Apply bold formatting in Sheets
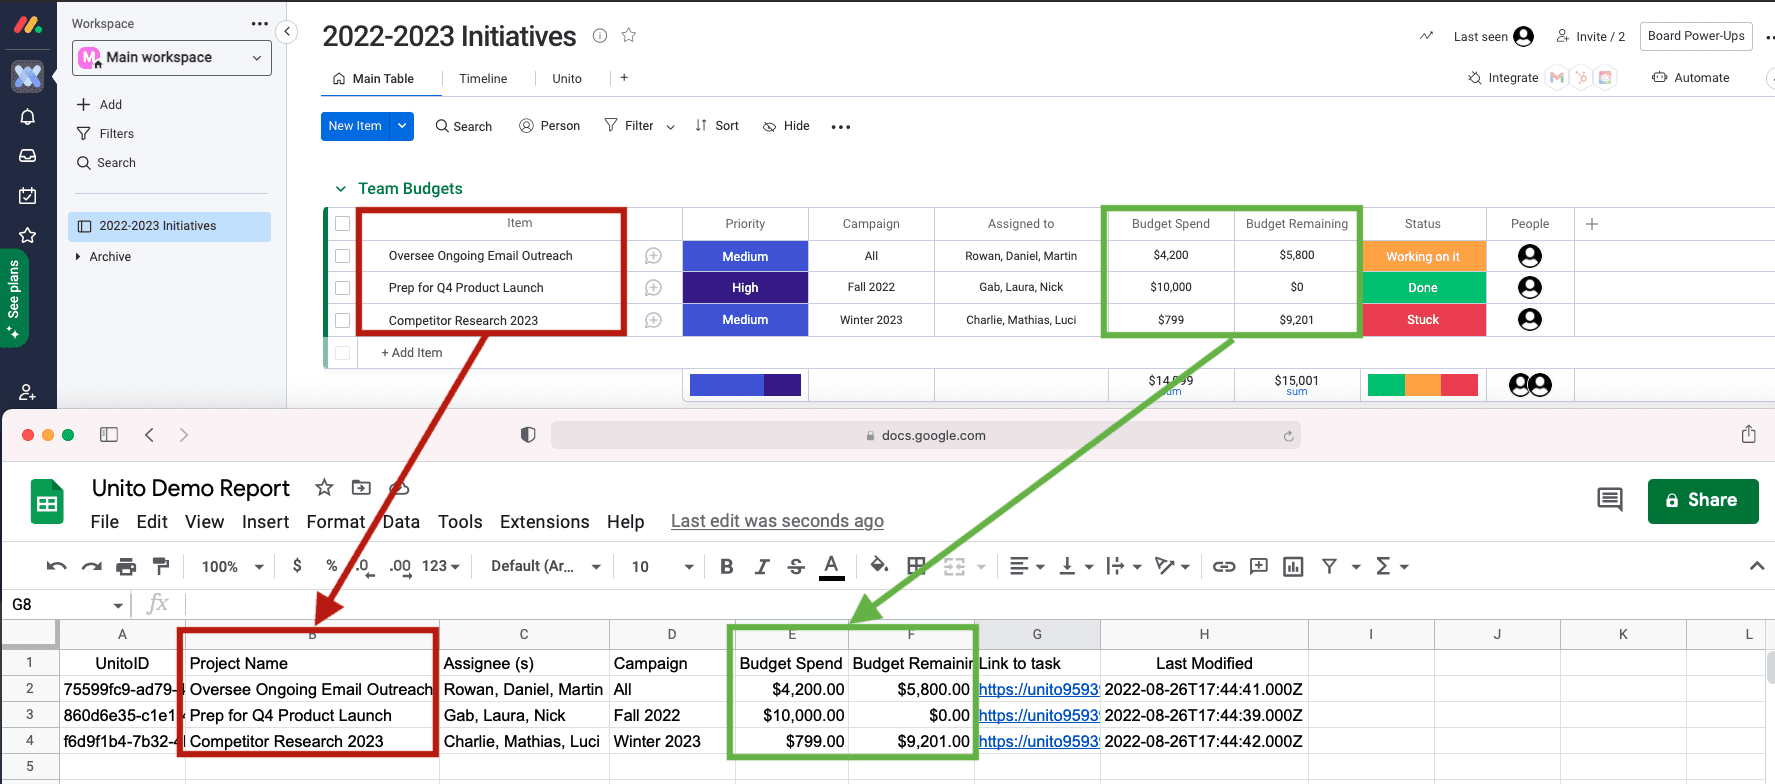This screenshot has height=784, width=1775. (x=727, y=567)
